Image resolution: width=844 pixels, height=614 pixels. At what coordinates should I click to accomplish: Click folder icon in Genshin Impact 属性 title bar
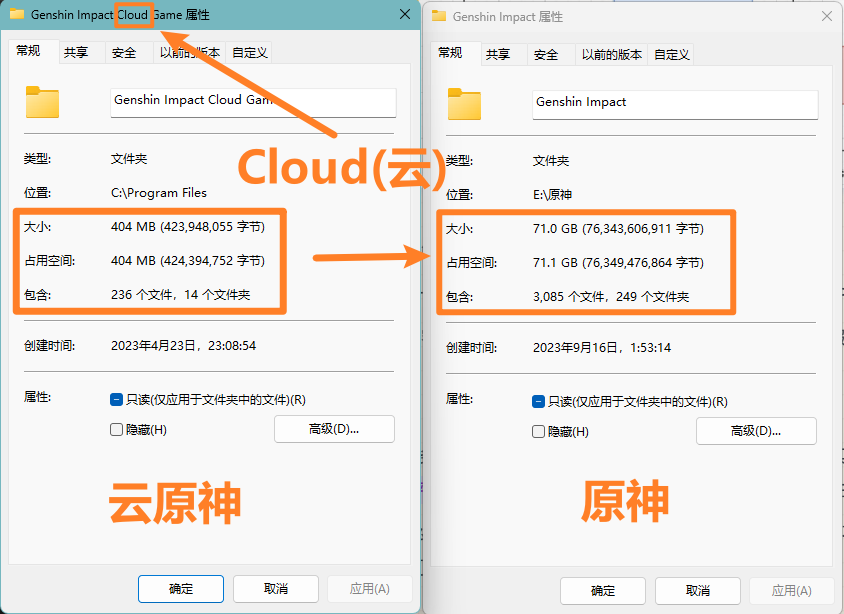(x=439, y=16)
